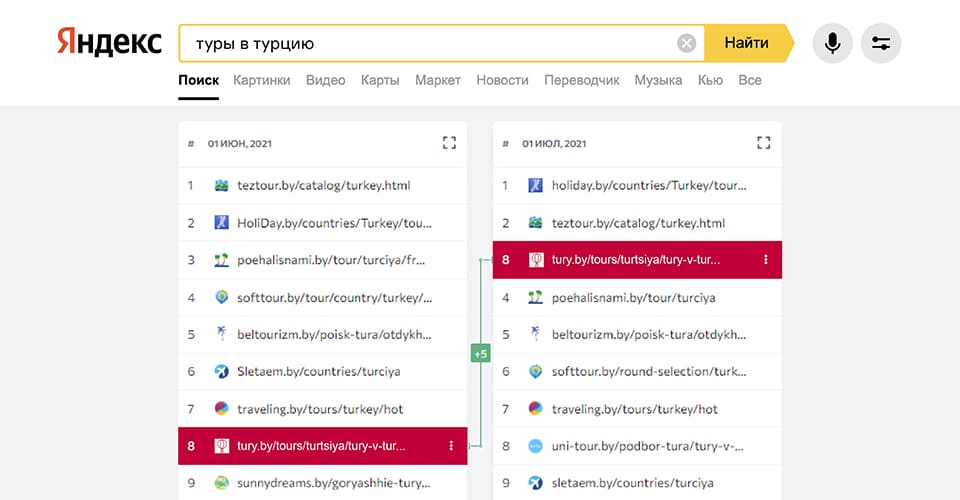Click poehalisnami.by favicon in June list
960x500 pixels.
pos(222,260)
